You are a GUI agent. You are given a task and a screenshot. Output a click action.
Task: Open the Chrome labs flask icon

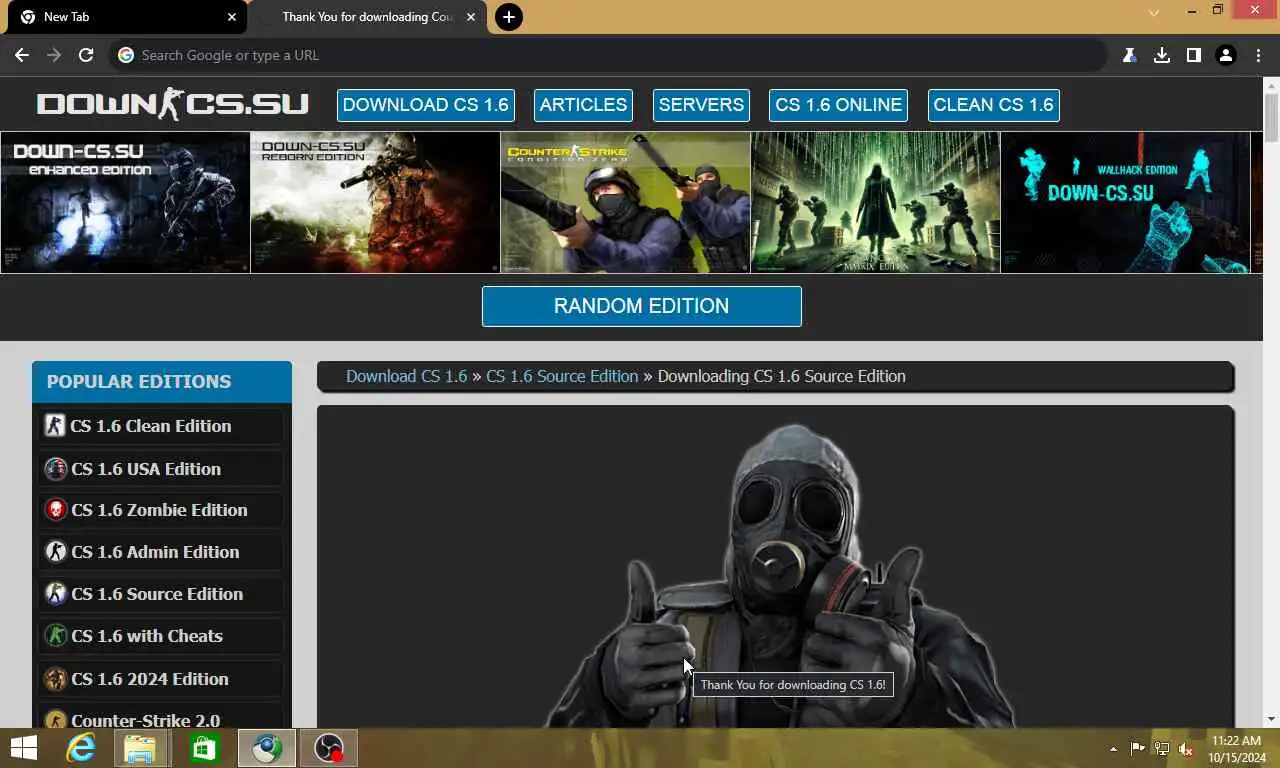[1129, 55]
